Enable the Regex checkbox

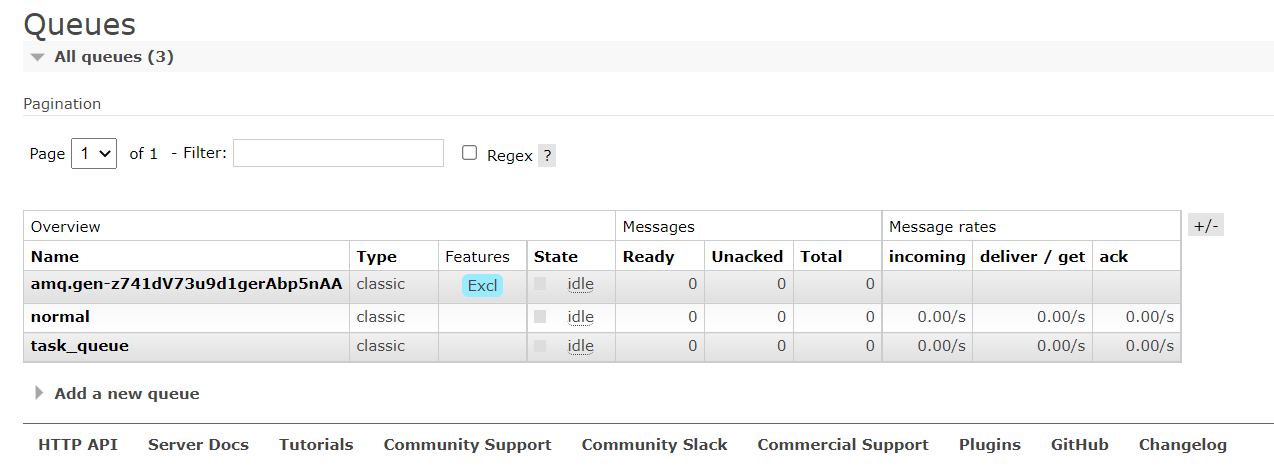click(469, 153)
